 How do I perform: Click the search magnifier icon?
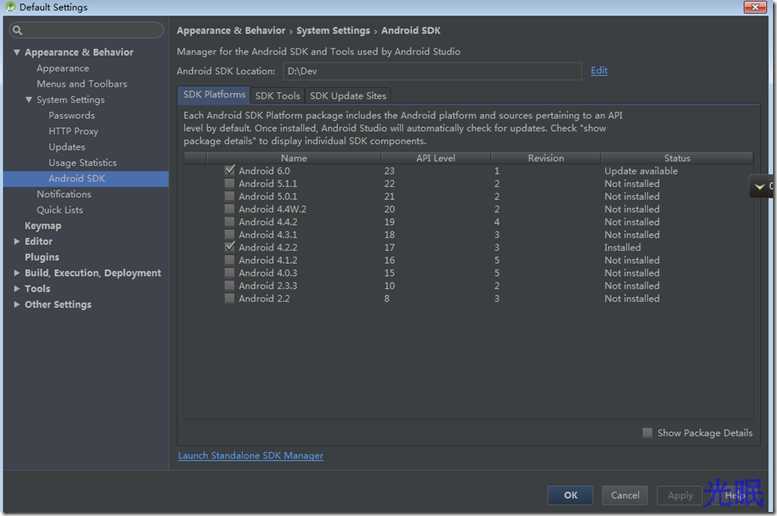coord(17,30)
